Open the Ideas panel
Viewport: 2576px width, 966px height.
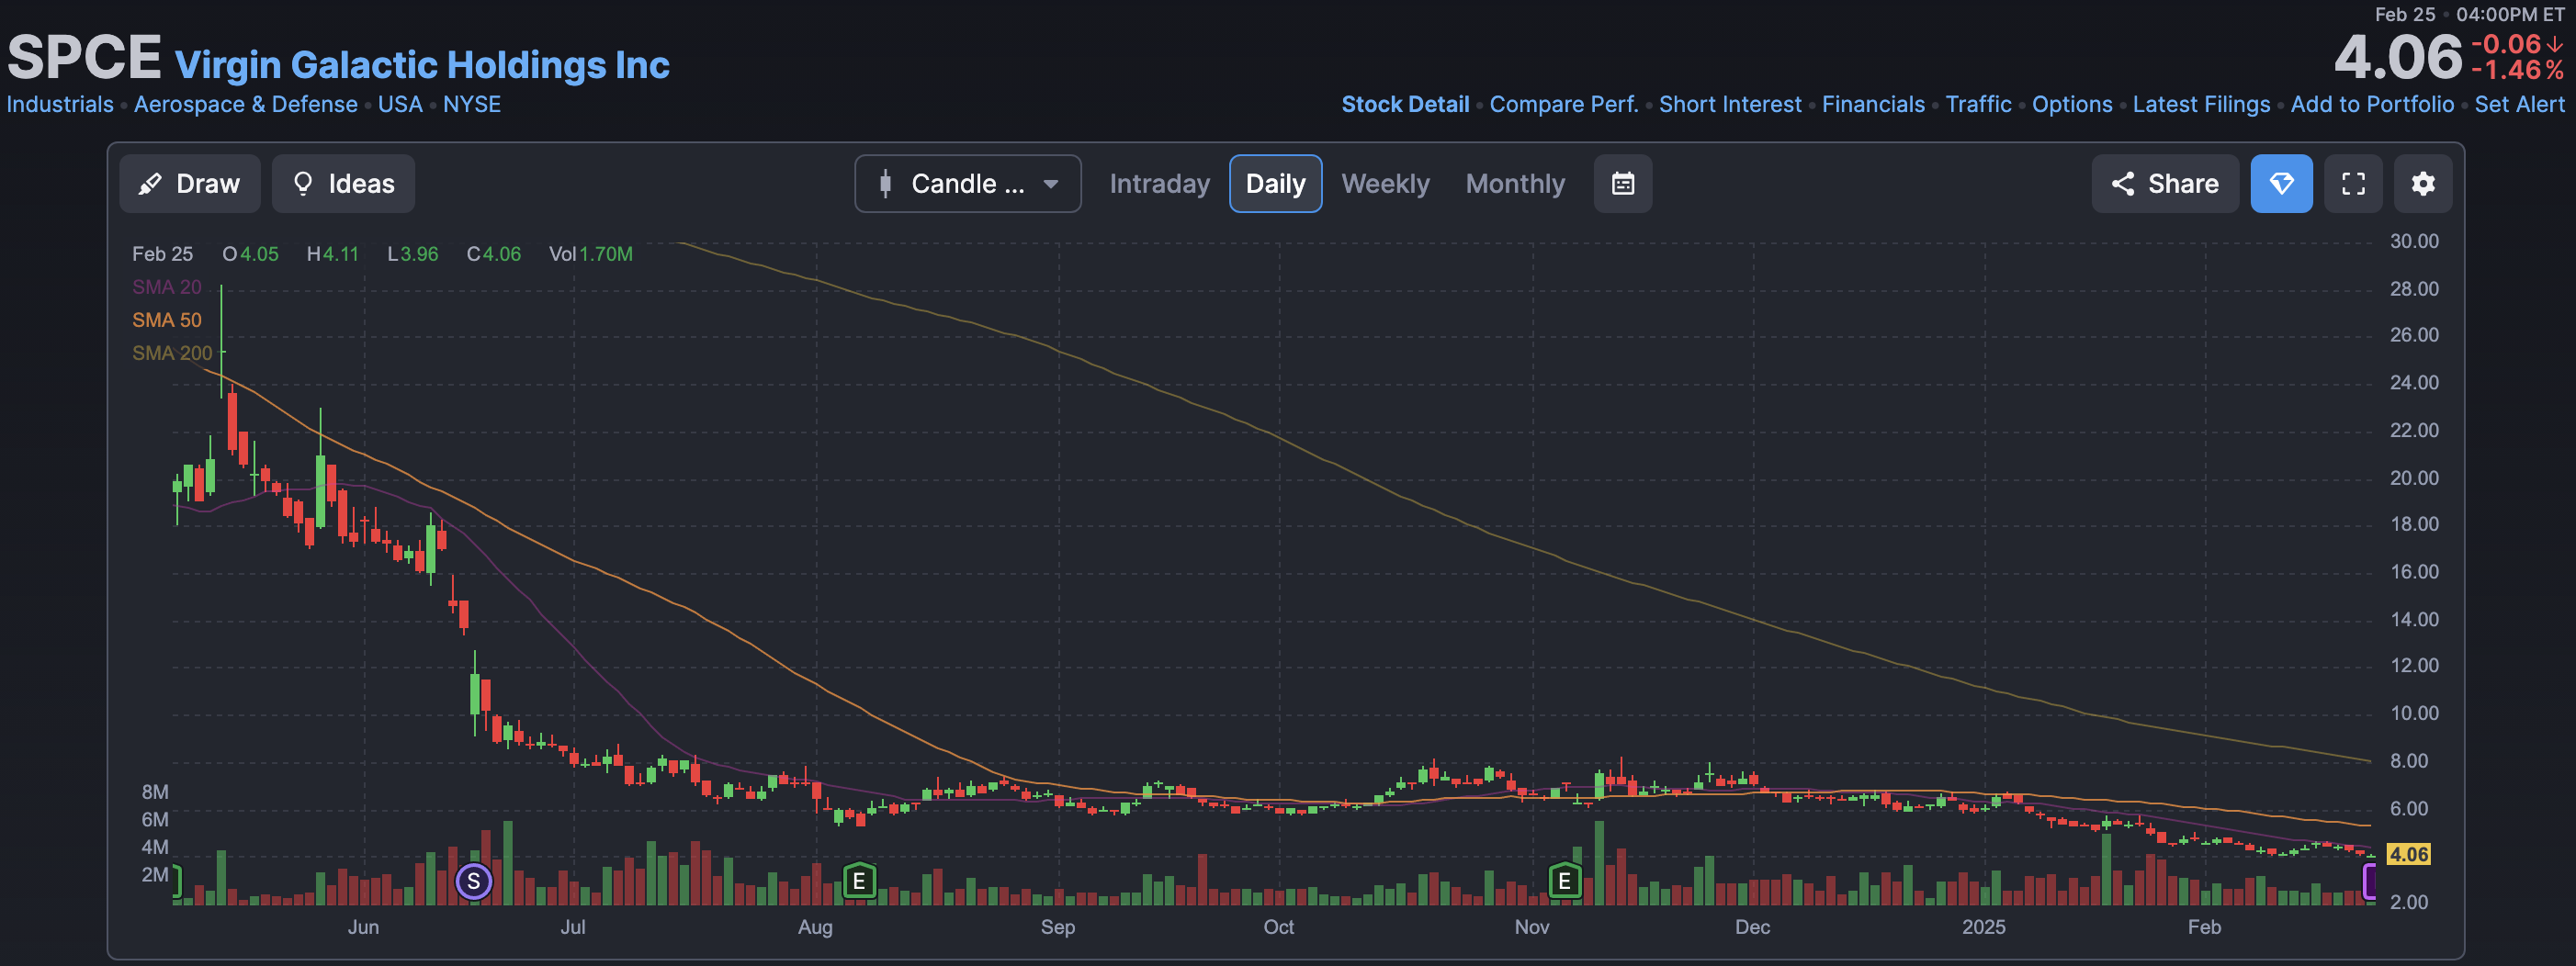click(x=343, y=184)
